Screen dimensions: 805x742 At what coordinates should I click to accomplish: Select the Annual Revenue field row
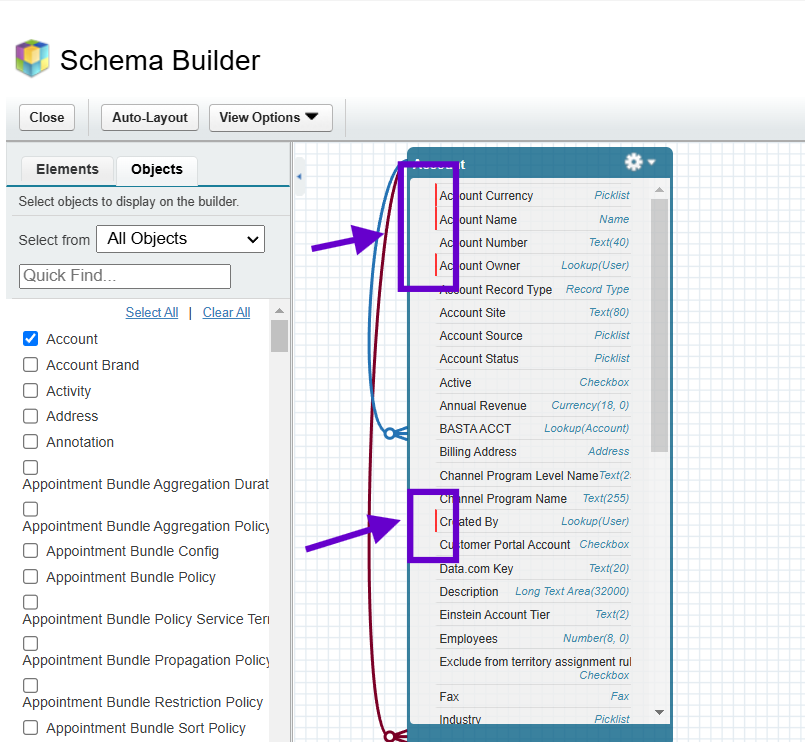[533, 405]
